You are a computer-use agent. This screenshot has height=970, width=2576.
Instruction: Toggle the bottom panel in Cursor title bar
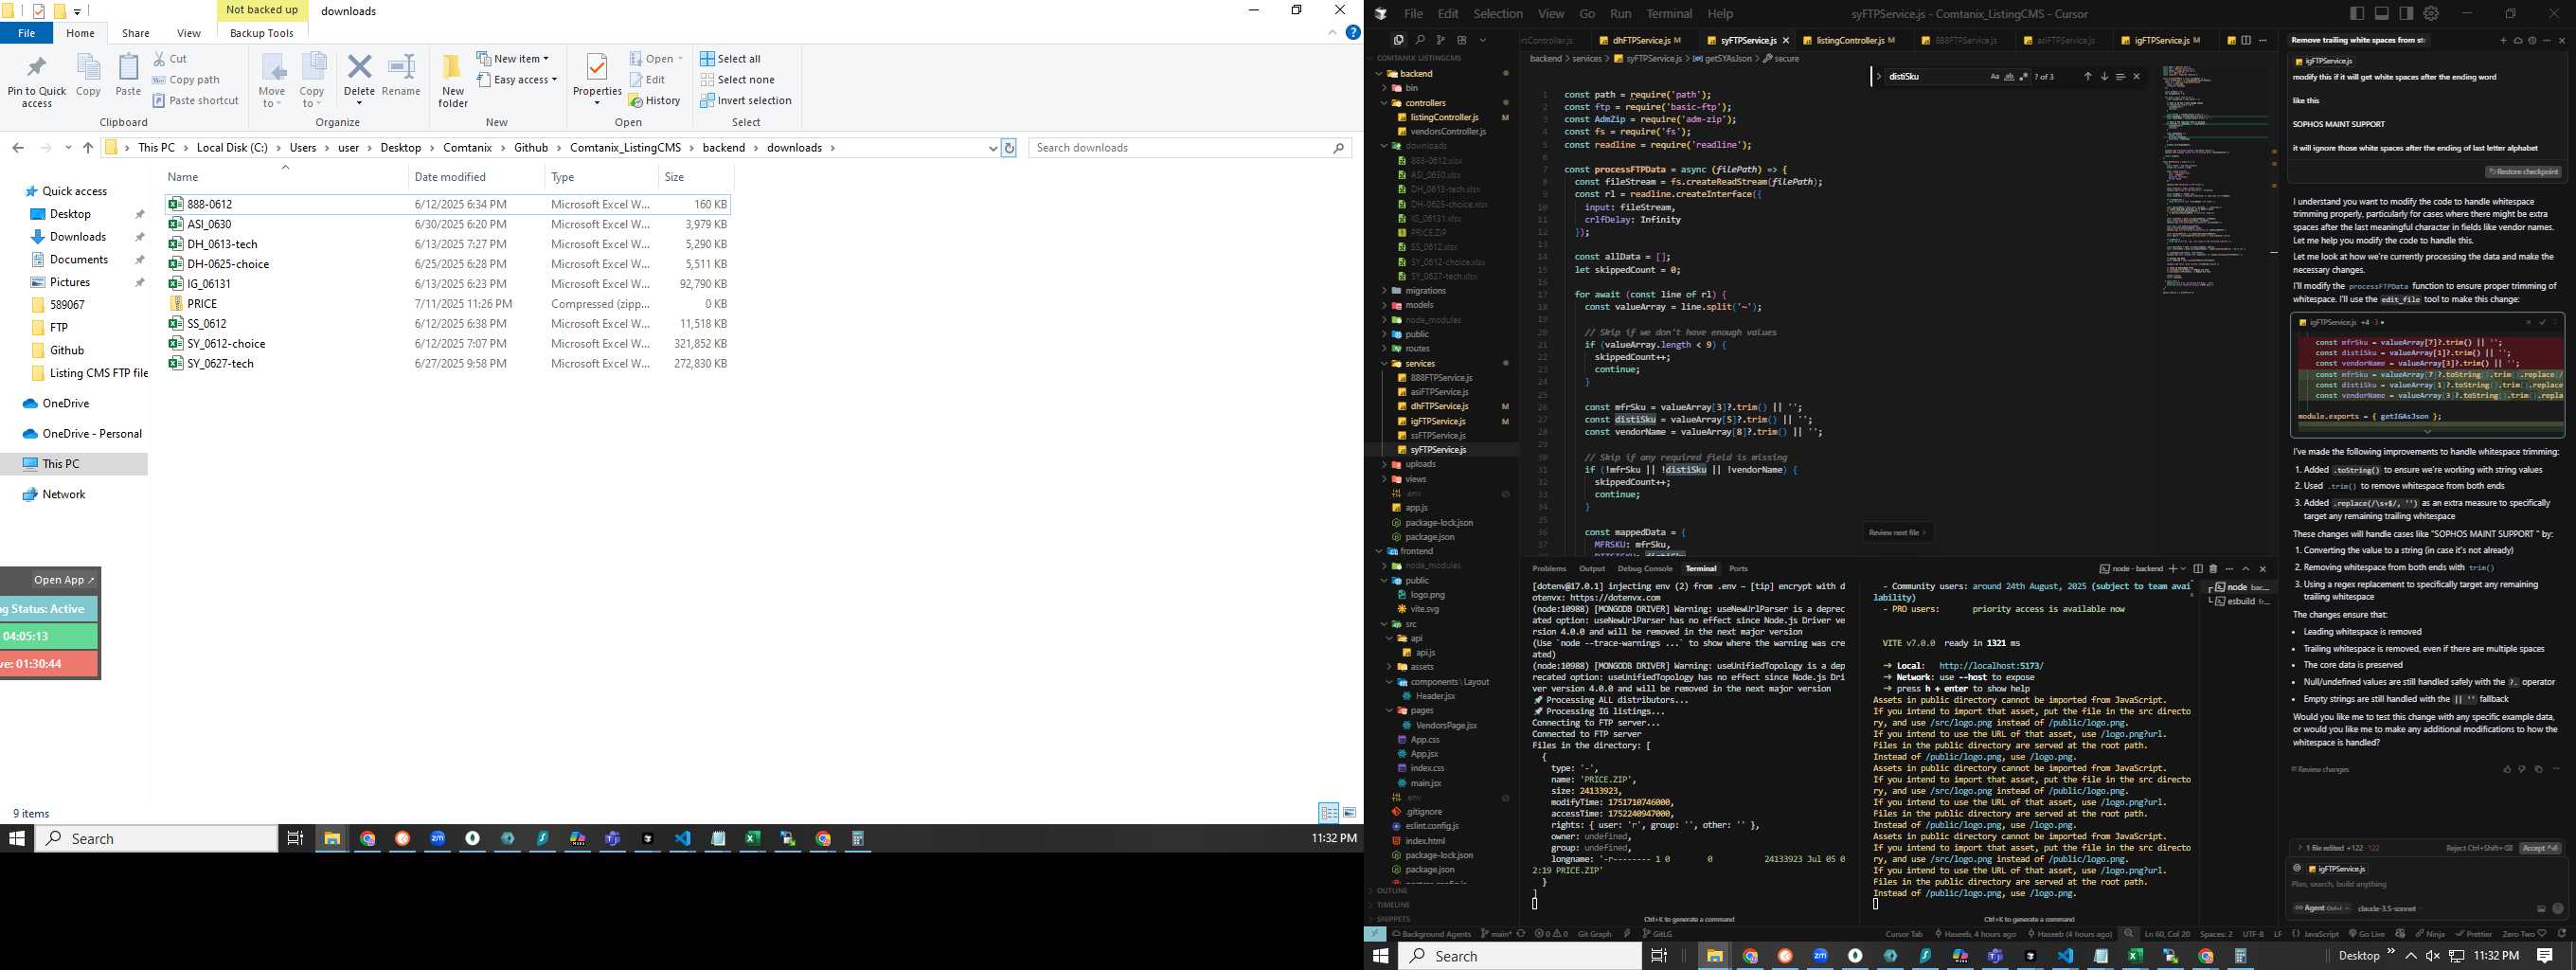(x=2382, y=13)
